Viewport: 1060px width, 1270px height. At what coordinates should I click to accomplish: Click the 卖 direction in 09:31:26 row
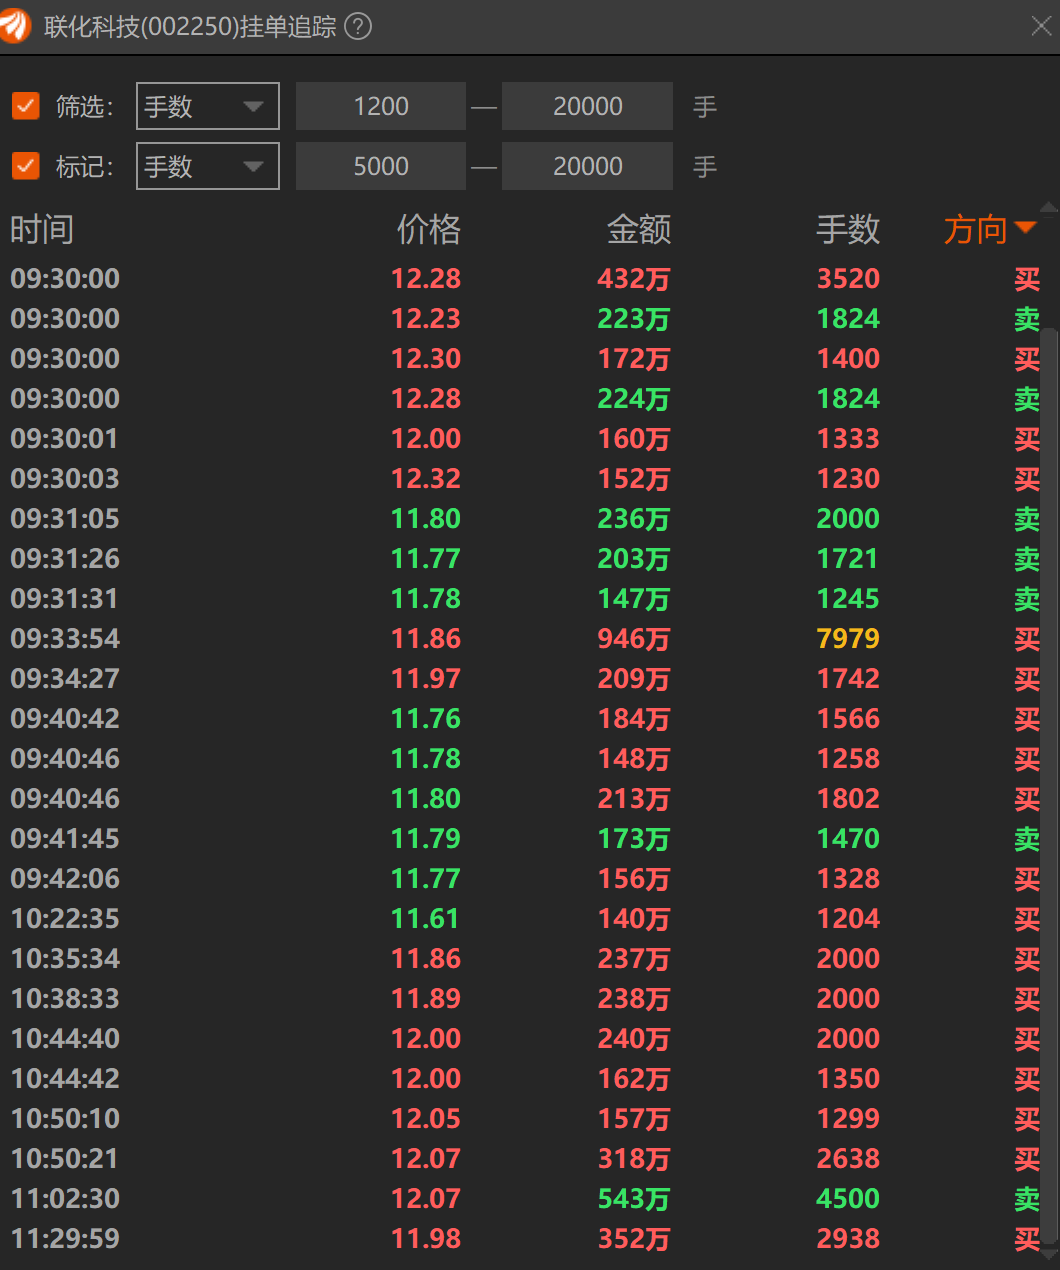point(1027,558)
